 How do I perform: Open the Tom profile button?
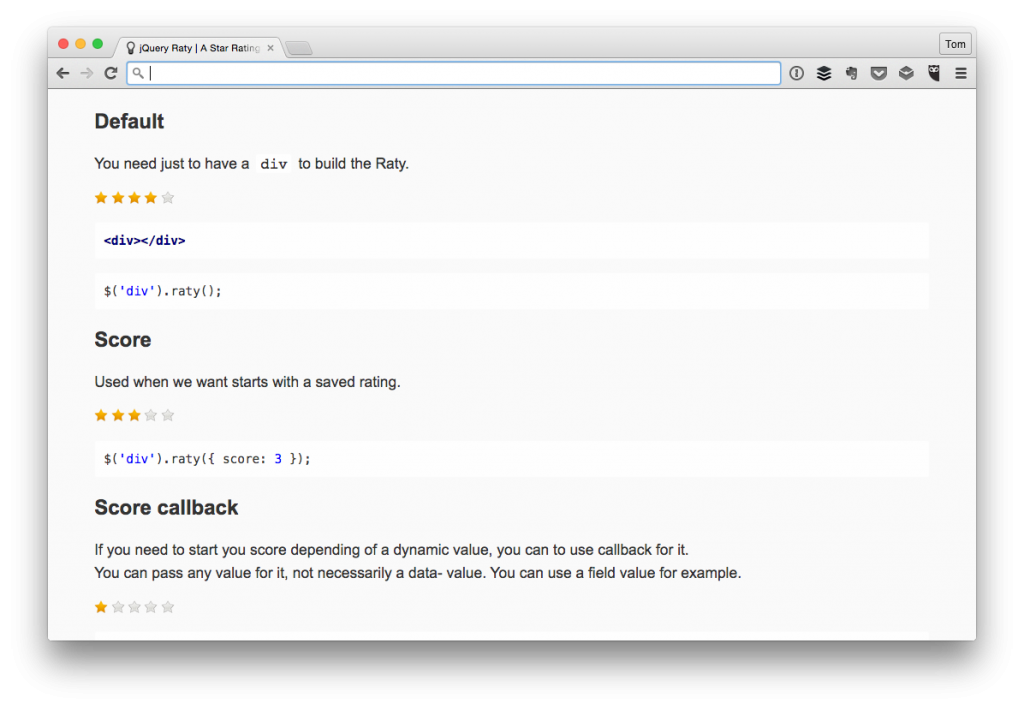point(955,44)
